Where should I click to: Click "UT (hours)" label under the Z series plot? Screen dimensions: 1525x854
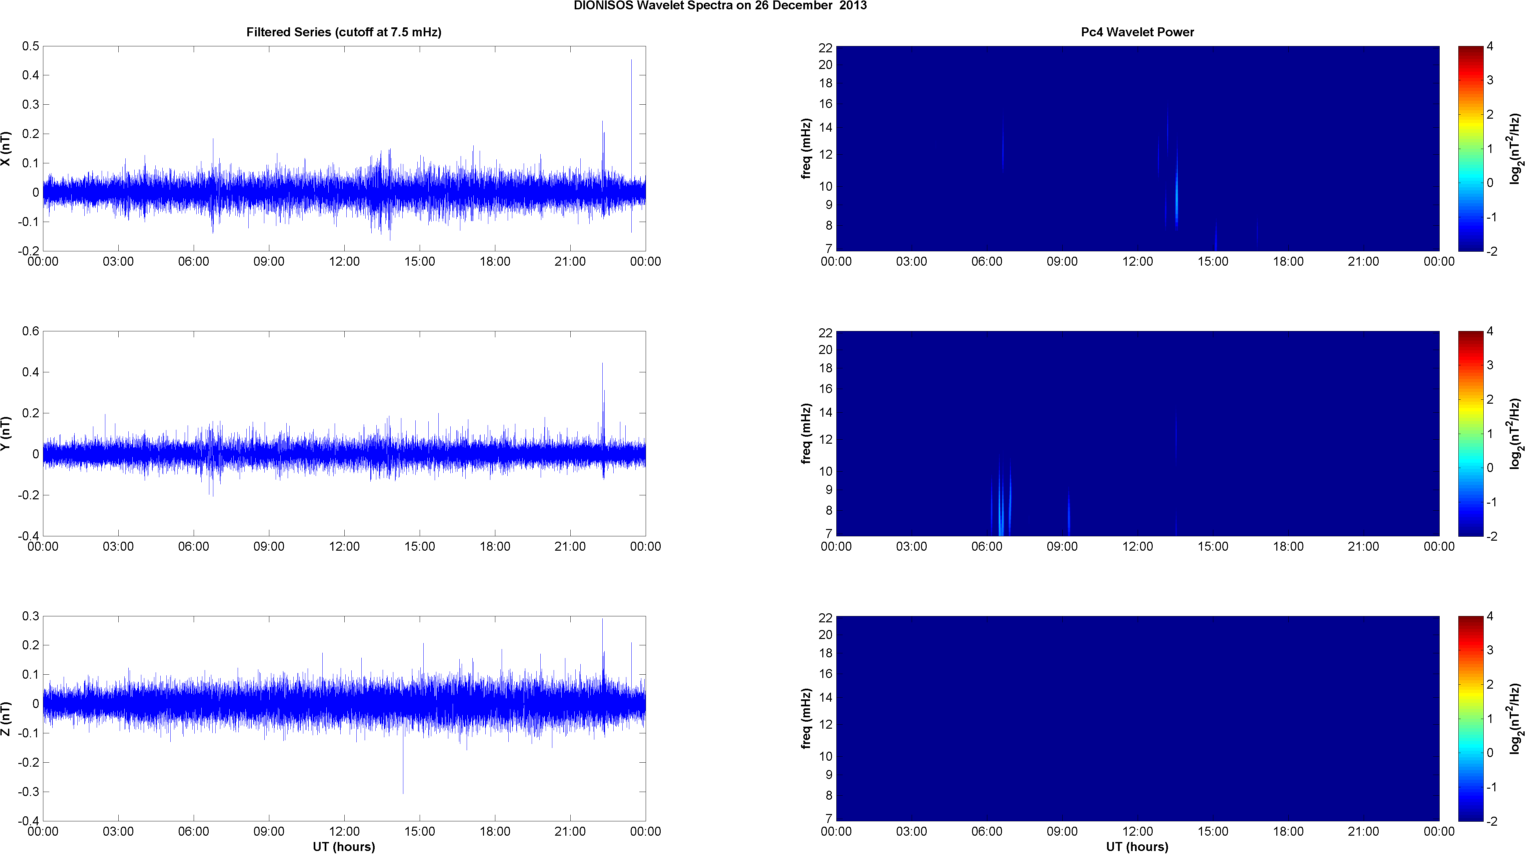click(x=344, y=847)
